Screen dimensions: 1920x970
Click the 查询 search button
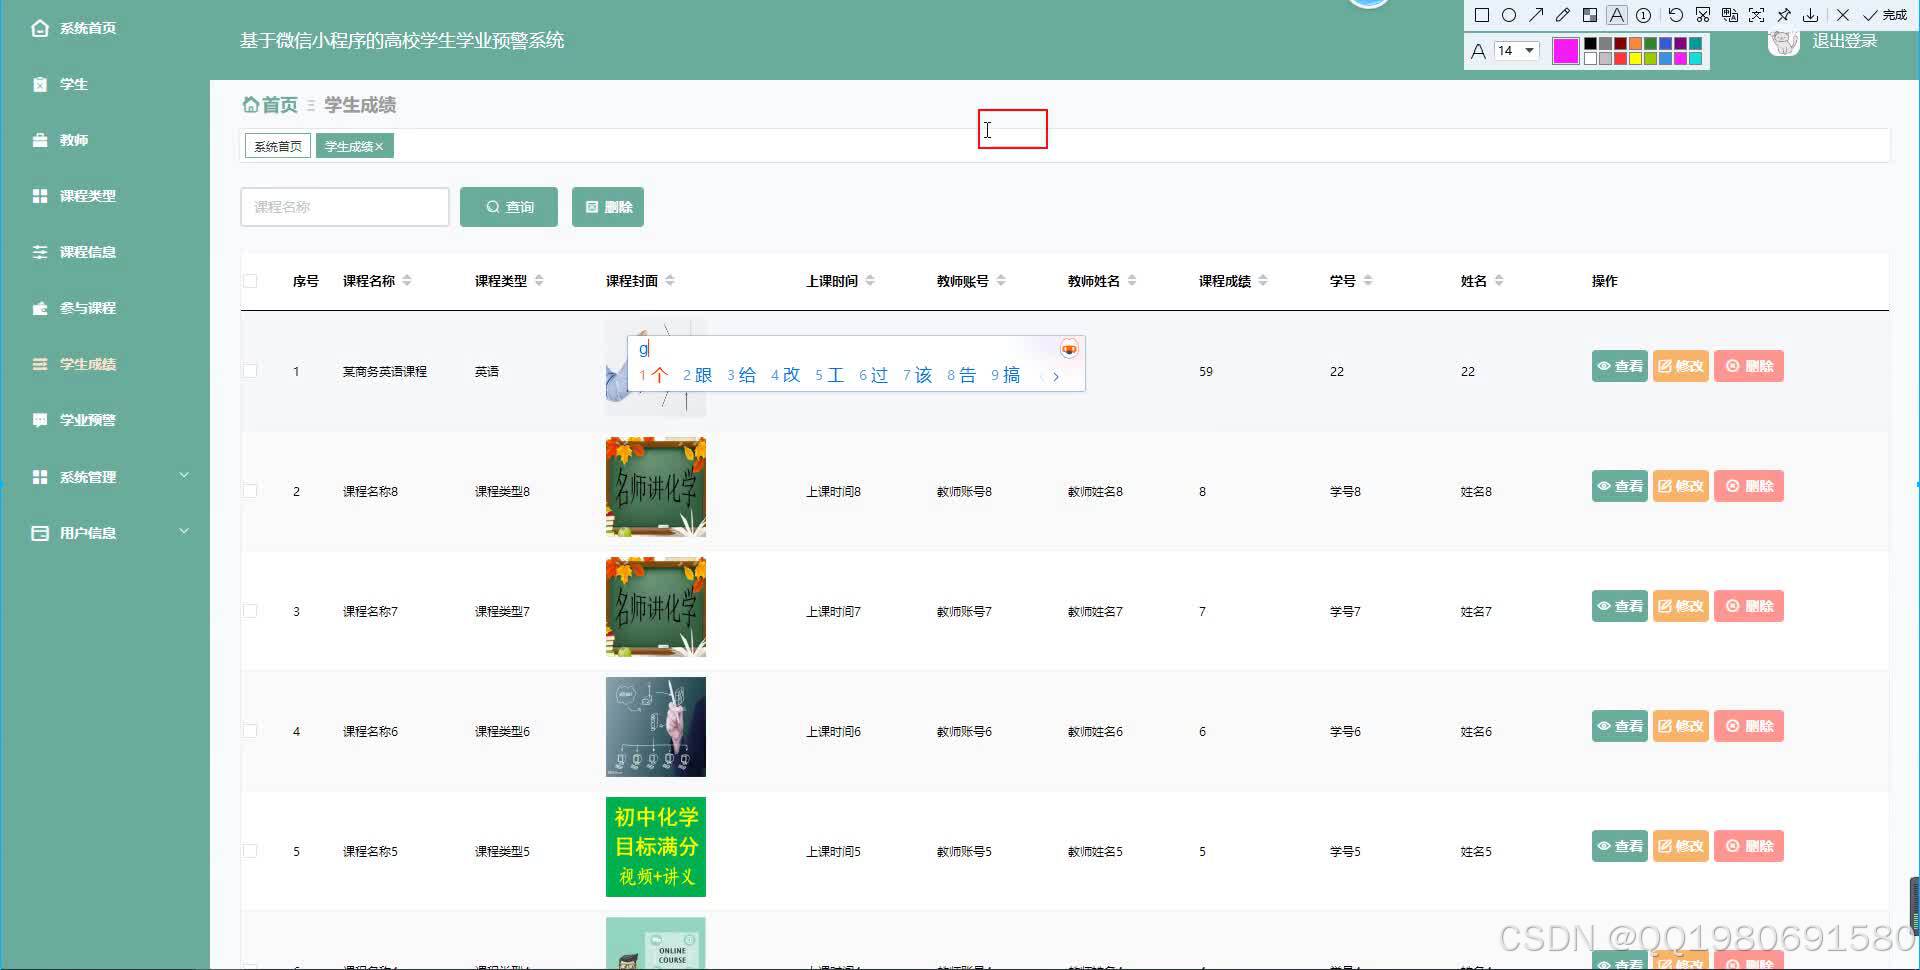point(509,207)
